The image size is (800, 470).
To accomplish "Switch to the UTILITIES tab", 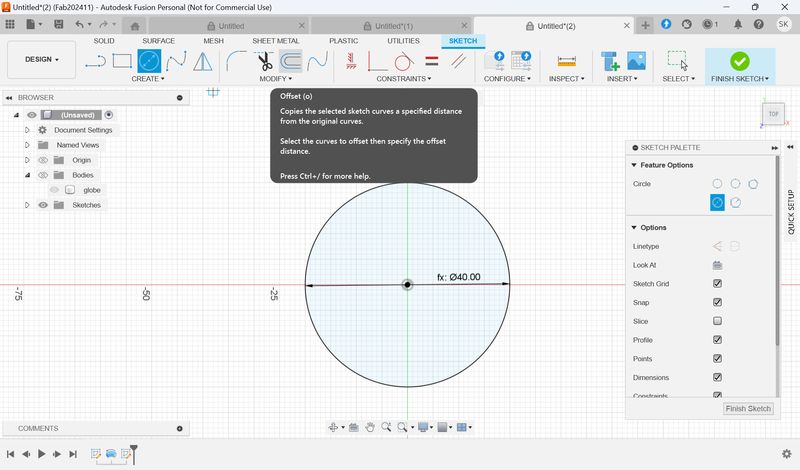I will (403, 41).
